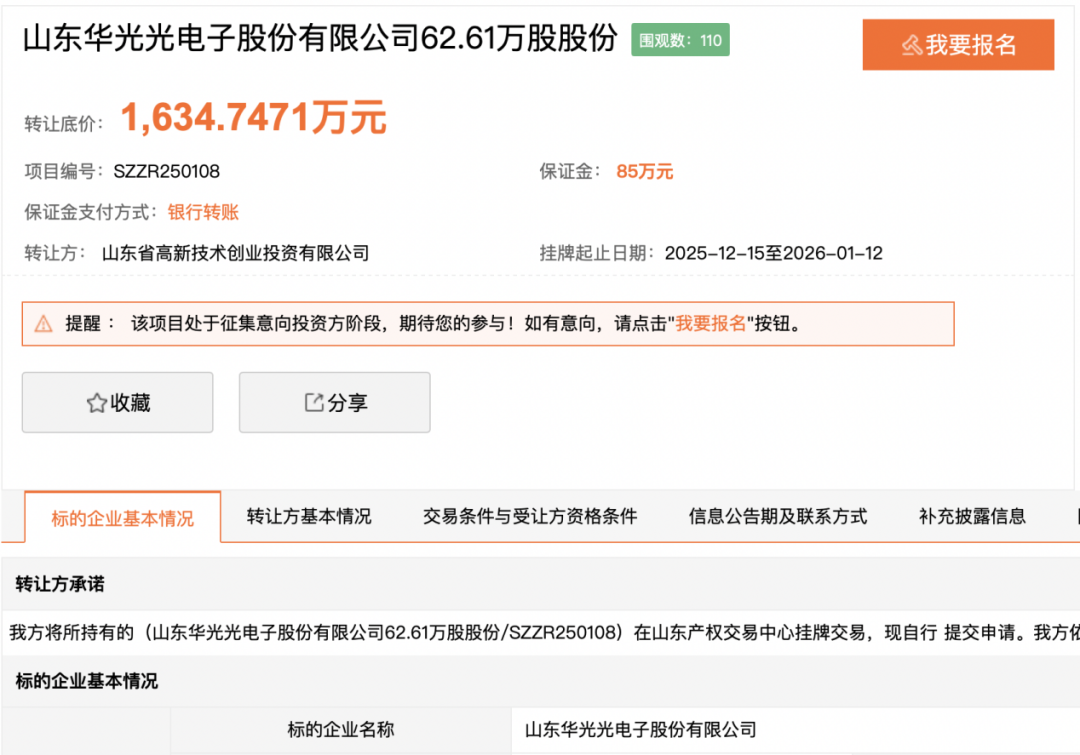Image resolution: width=1080 pixels, height=755 pixels.
Task: Click the warning triangle icon in the reminder banner
Action: 41,322
